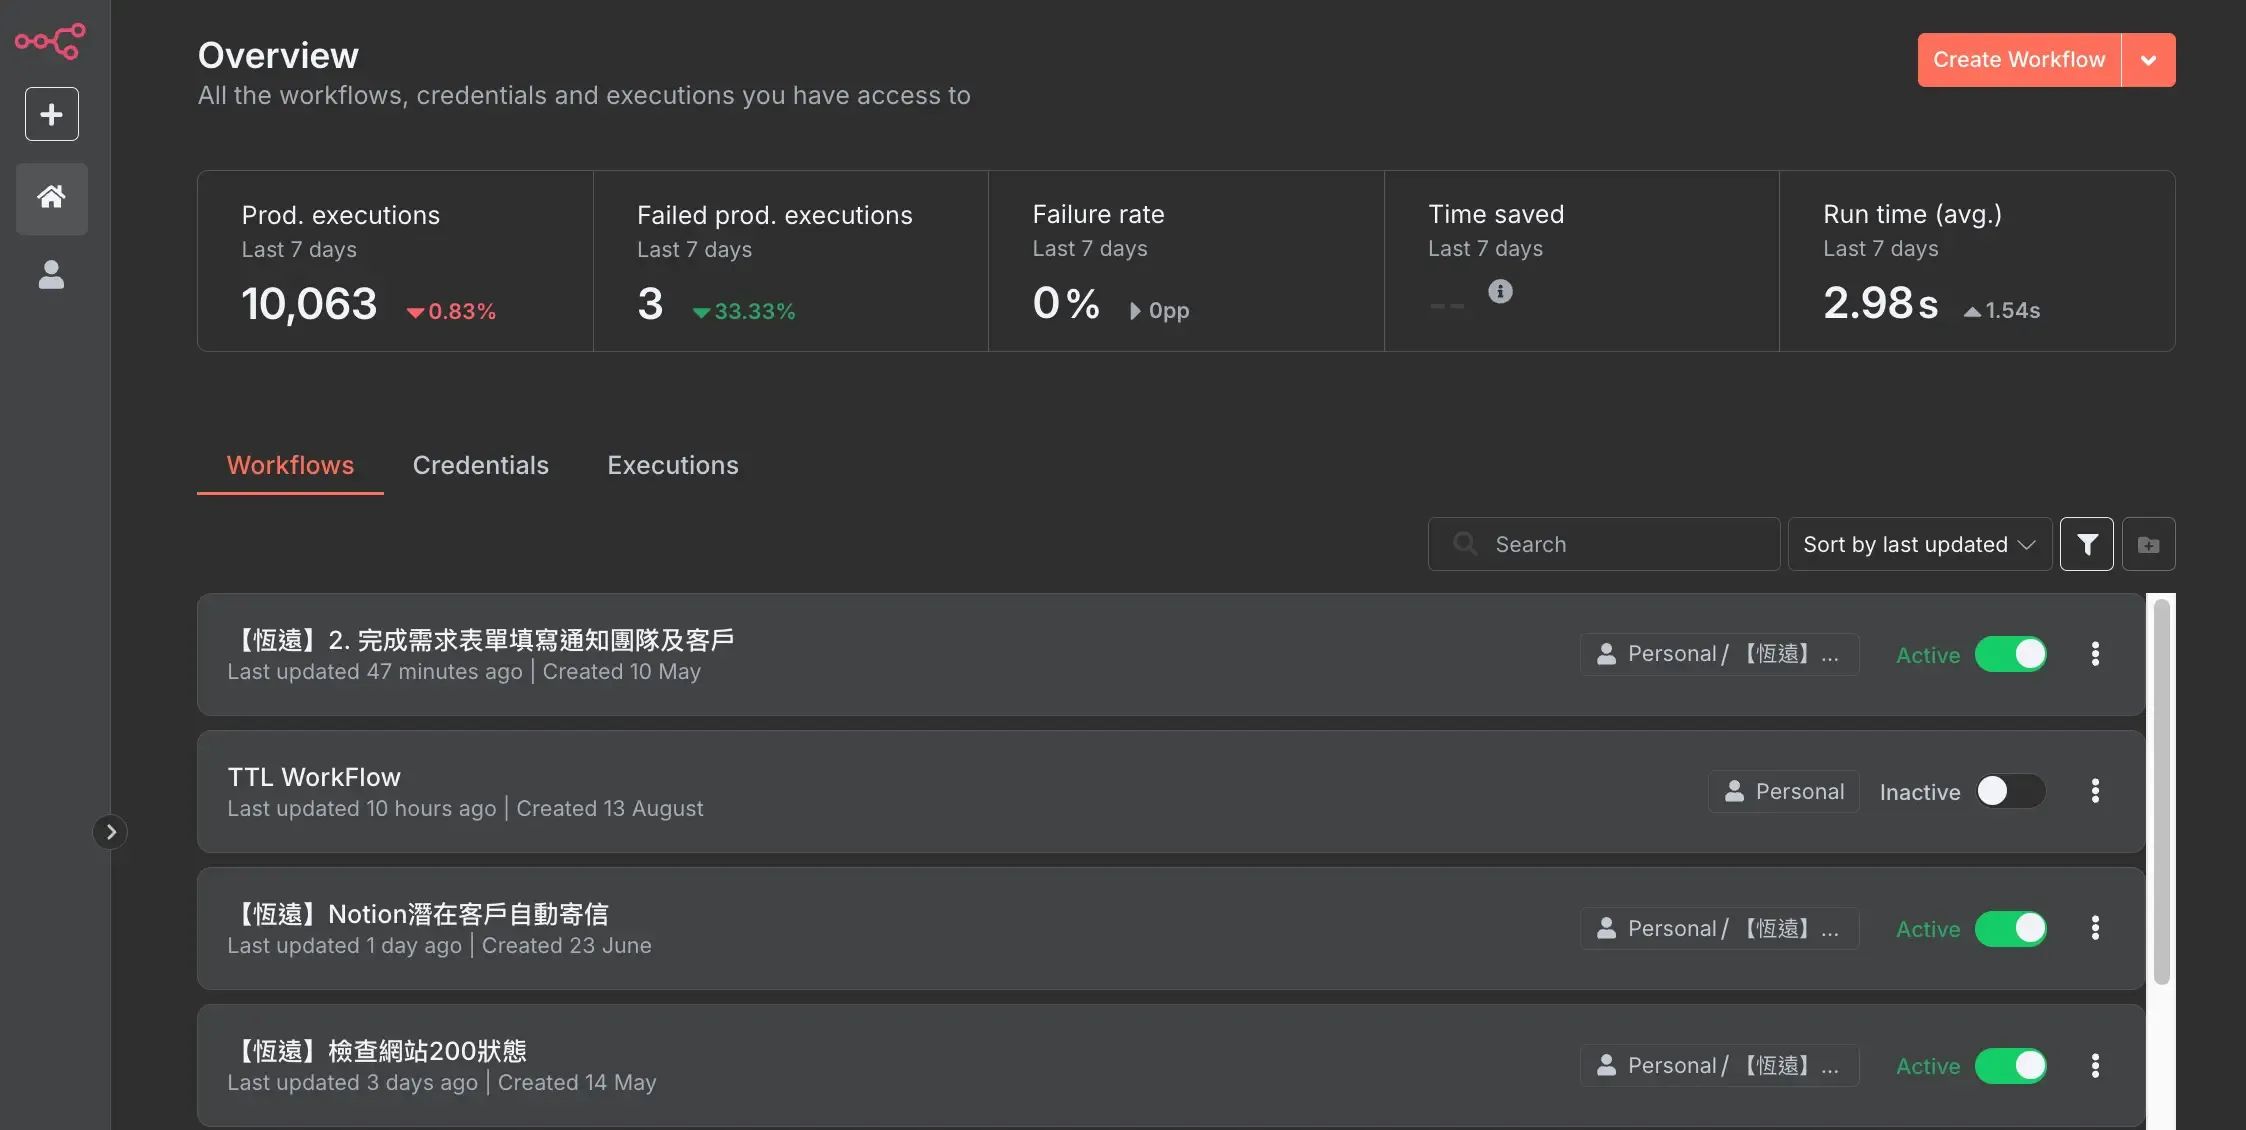Screen dimensions: 2246x1130
Task: Switch to the Credentials tab
Action: point(480,465)
